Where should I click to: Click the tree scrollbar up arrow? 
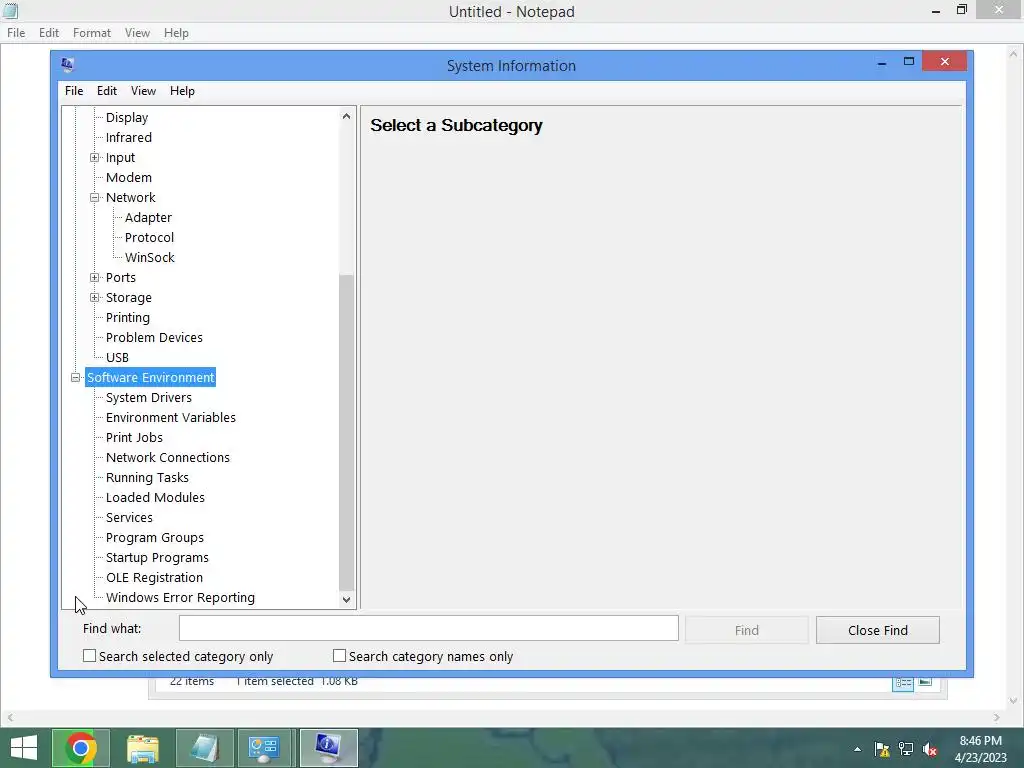point(346,116)
